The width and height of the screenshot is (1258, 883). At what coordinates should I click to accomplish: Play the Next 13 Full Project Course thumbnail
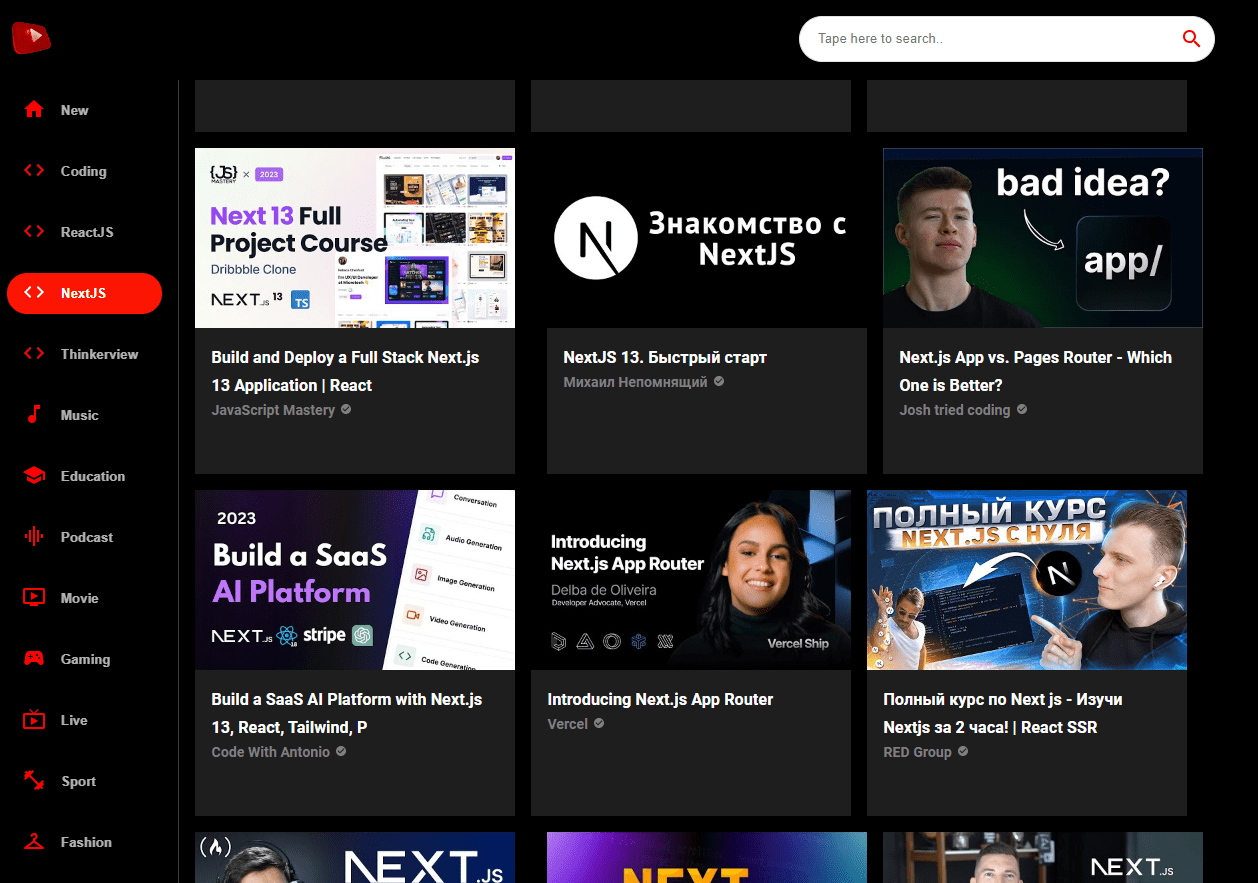point(355,238)
